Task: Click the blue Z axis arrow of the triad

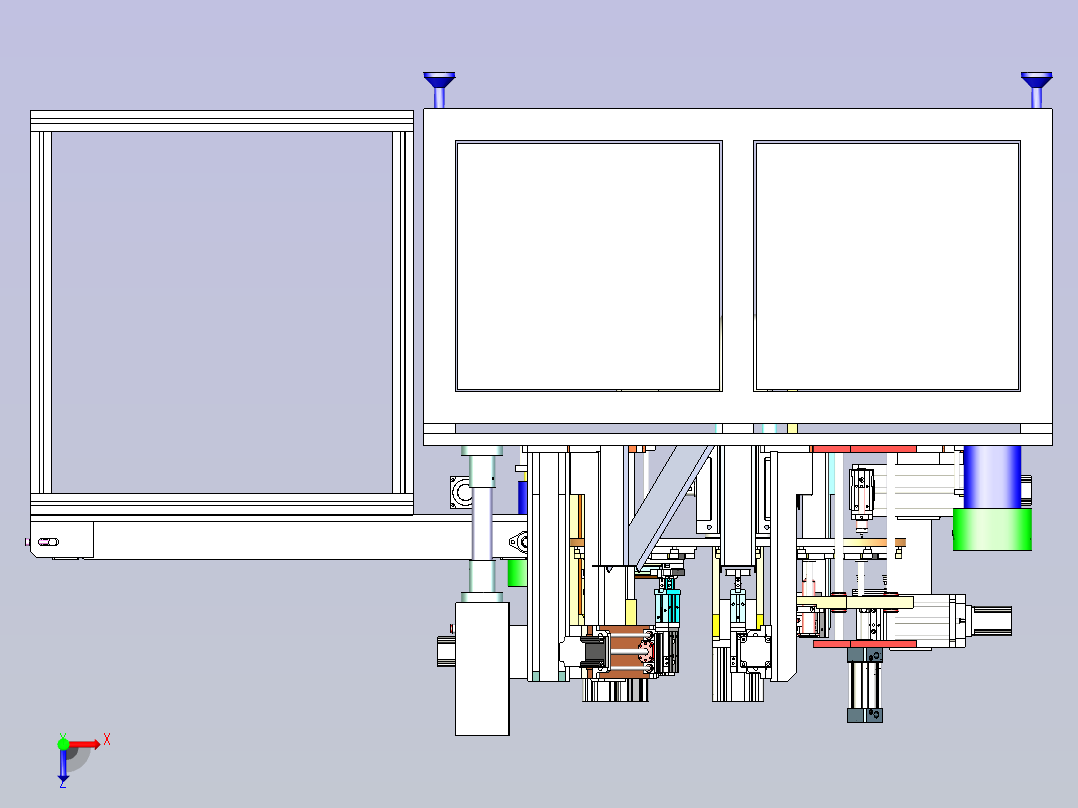Action: pyautogui.click(x=63, y=767)
